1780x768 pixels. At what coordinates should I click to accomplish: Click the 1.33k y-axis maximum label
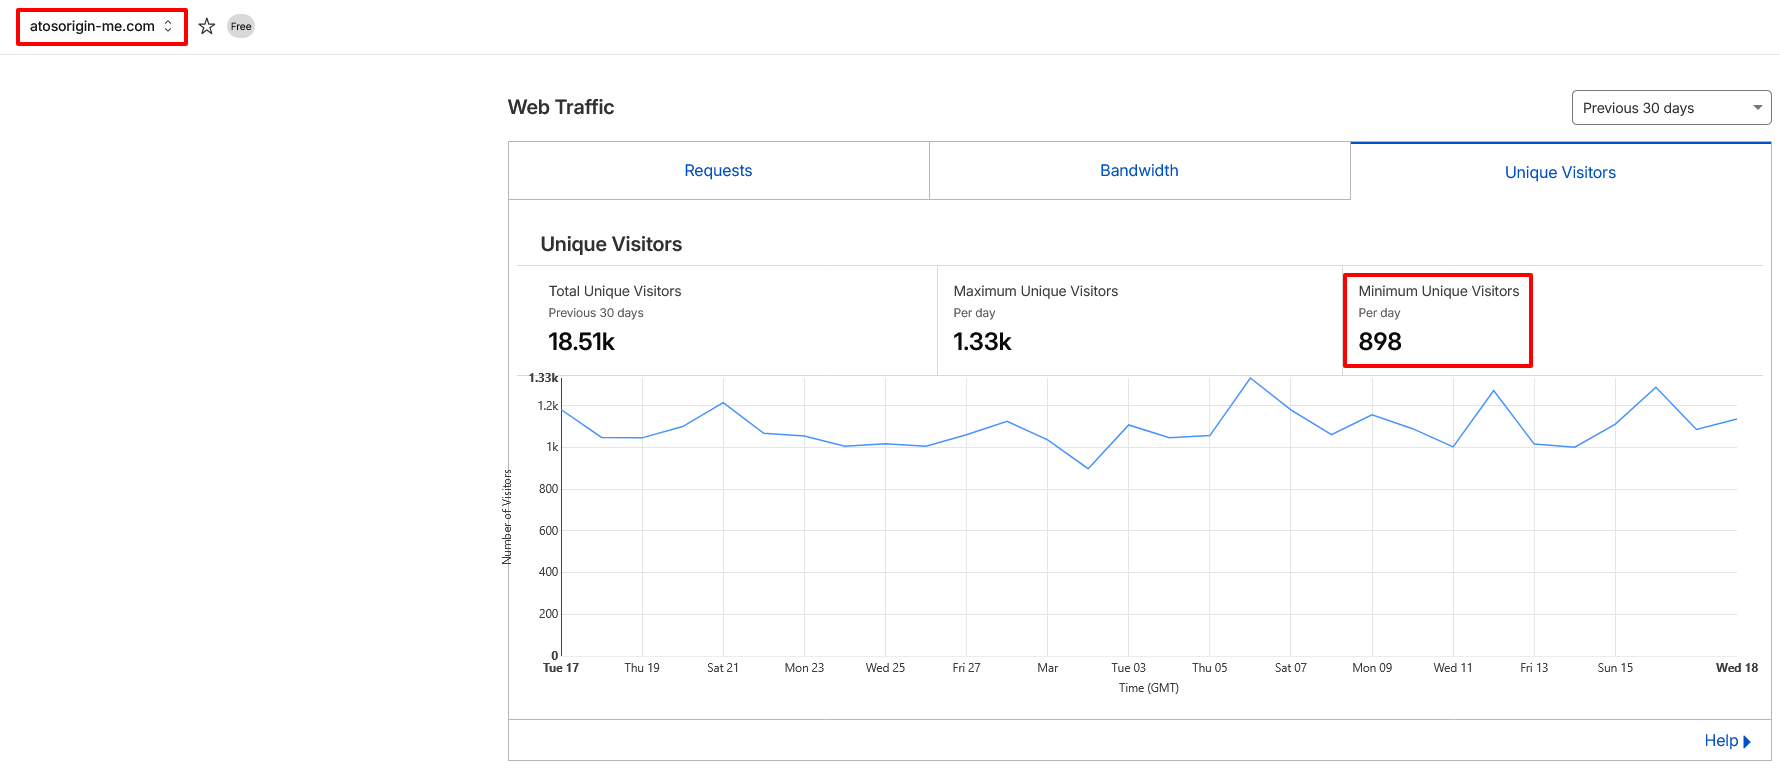click(543, 378)
